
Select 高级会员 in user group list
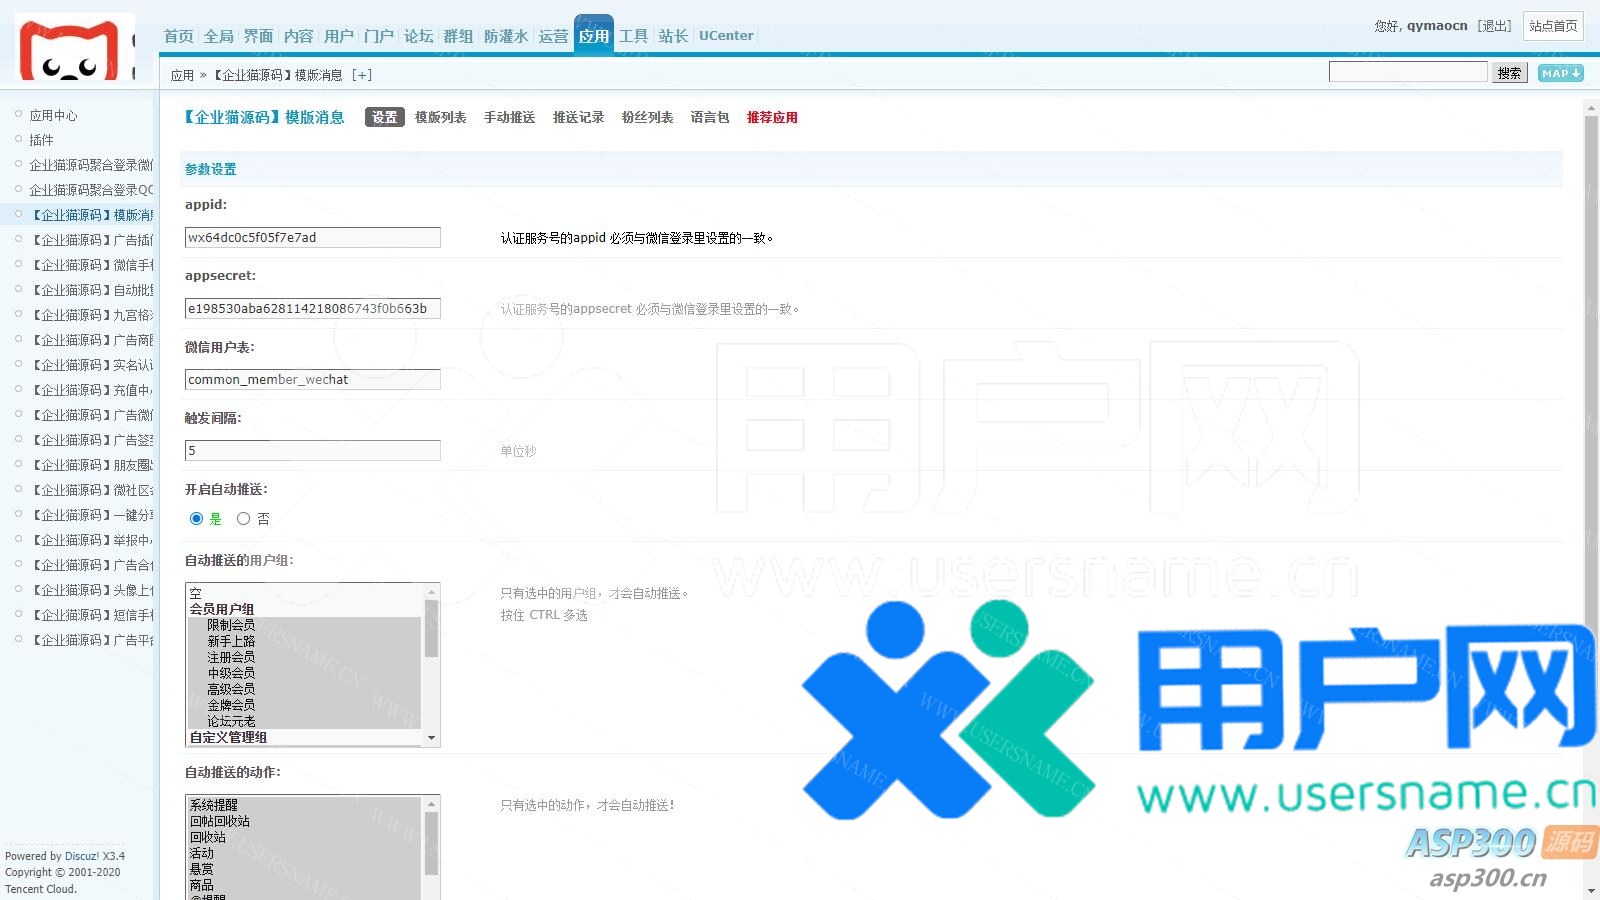[231, 689]
